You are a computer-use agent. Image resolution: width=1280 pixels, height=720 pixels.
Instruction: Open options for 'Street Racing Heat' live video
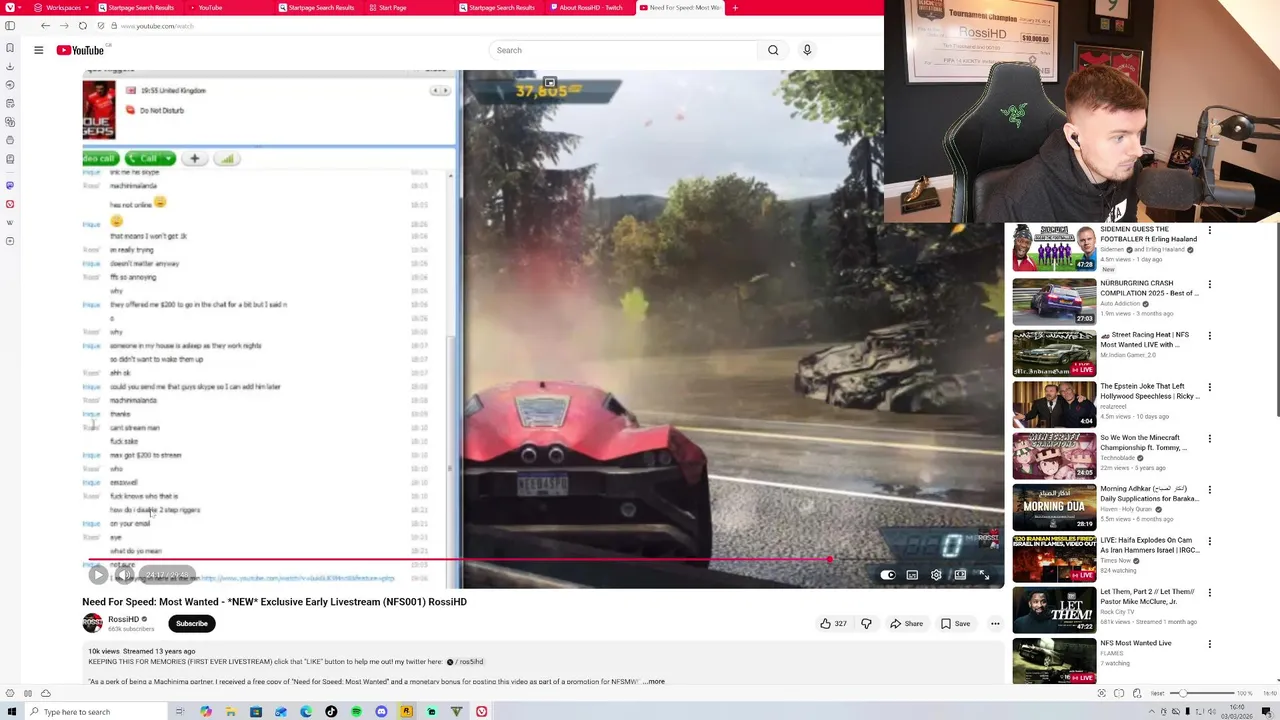point(1209,336)
